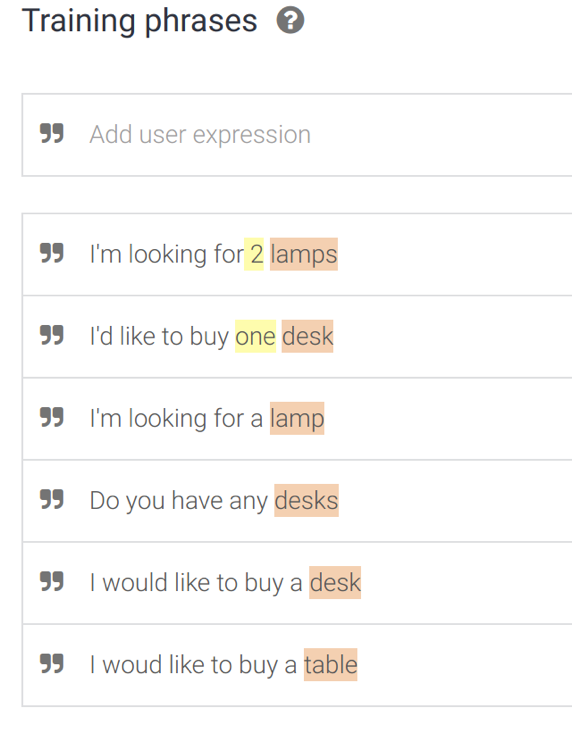The width and height of the screenshot is (572, 750).
Task: Click quote icon beside Add user expression
Action: tap(52, 133)
